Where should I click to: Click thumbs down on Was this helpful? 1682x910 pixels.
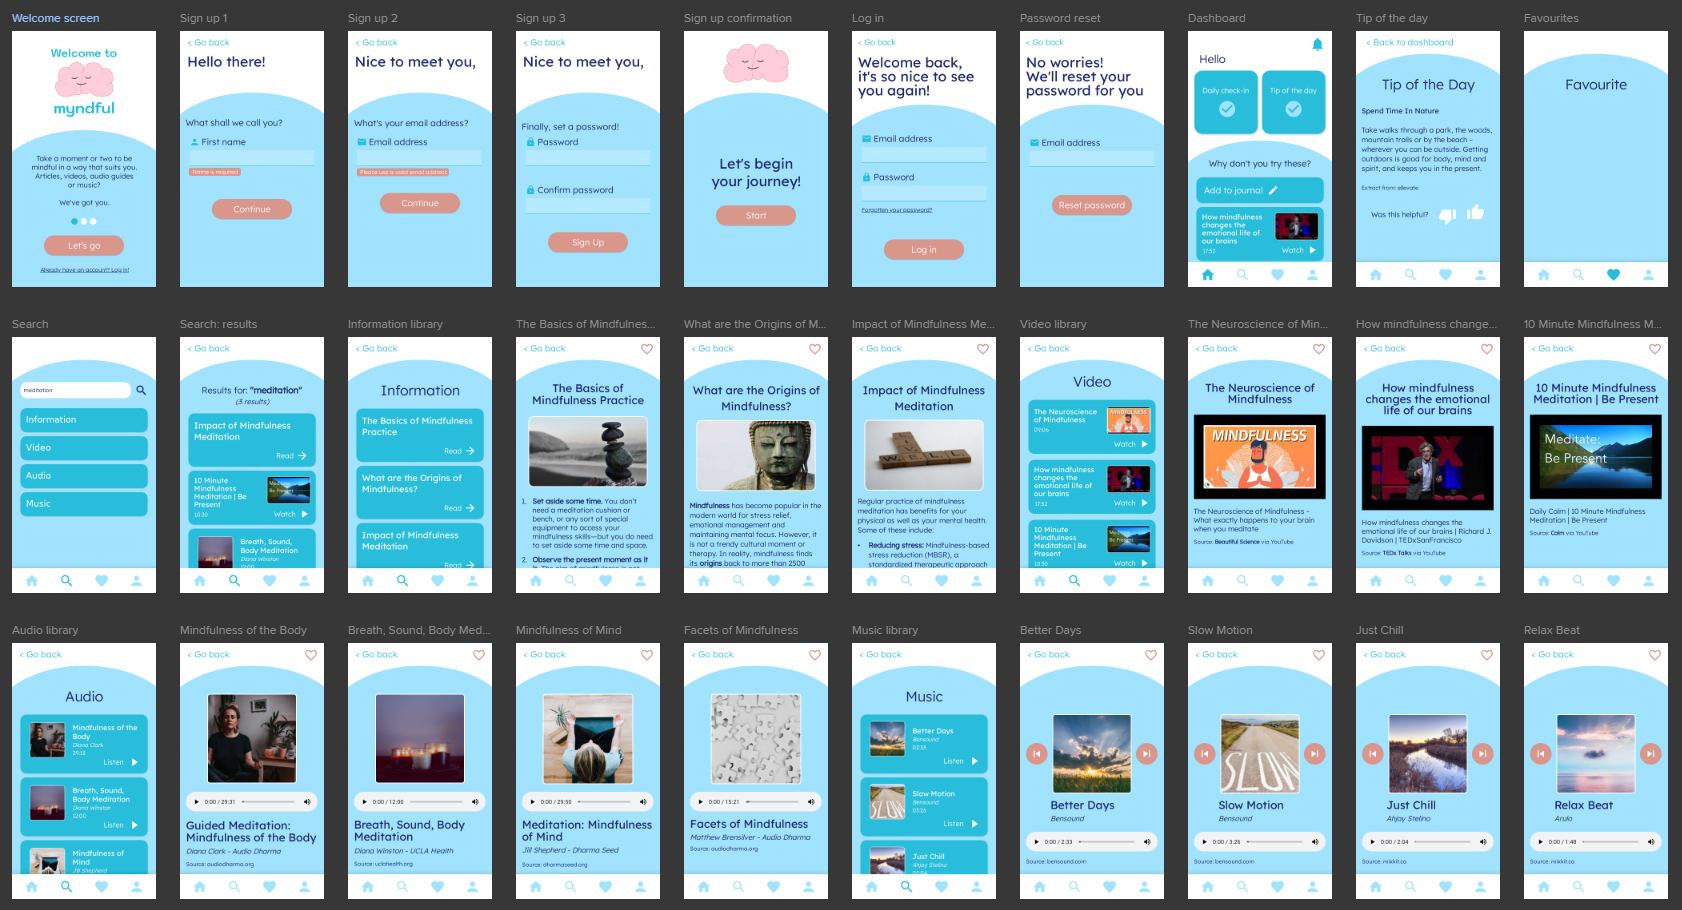coord(1450,214)
